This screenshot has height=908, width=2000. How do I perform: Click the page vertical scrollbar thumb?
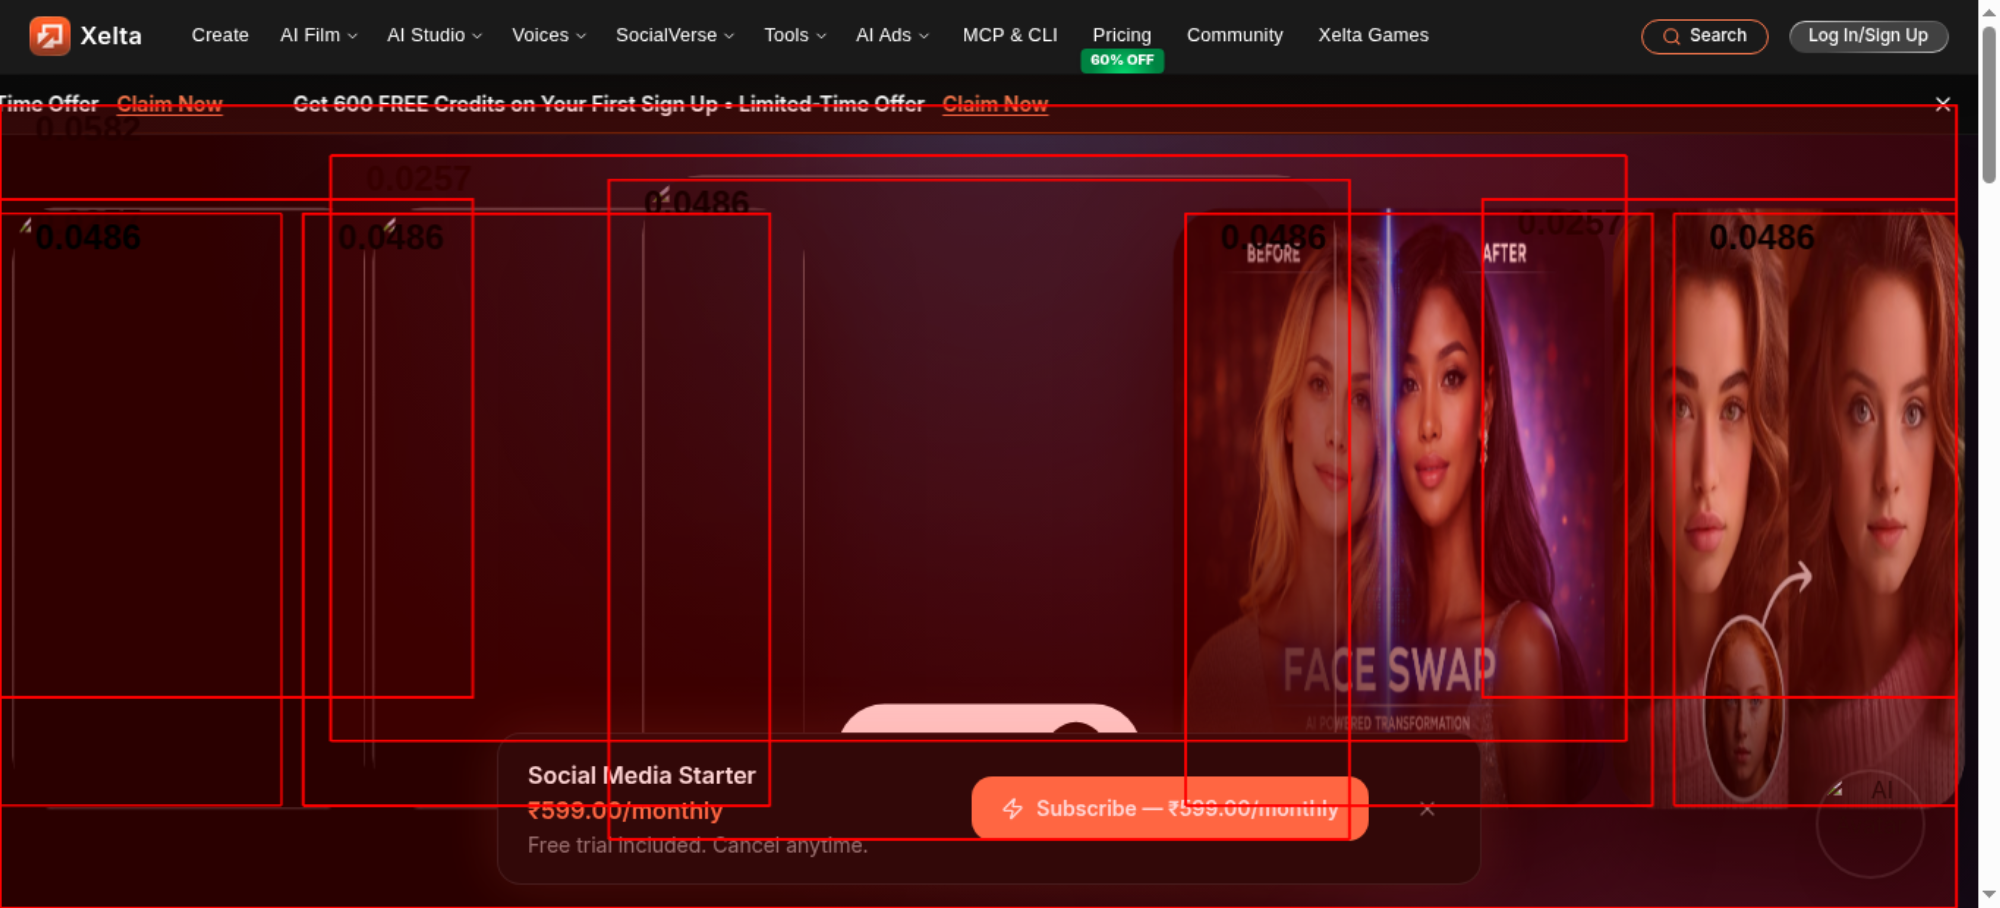click(1989, 105)
